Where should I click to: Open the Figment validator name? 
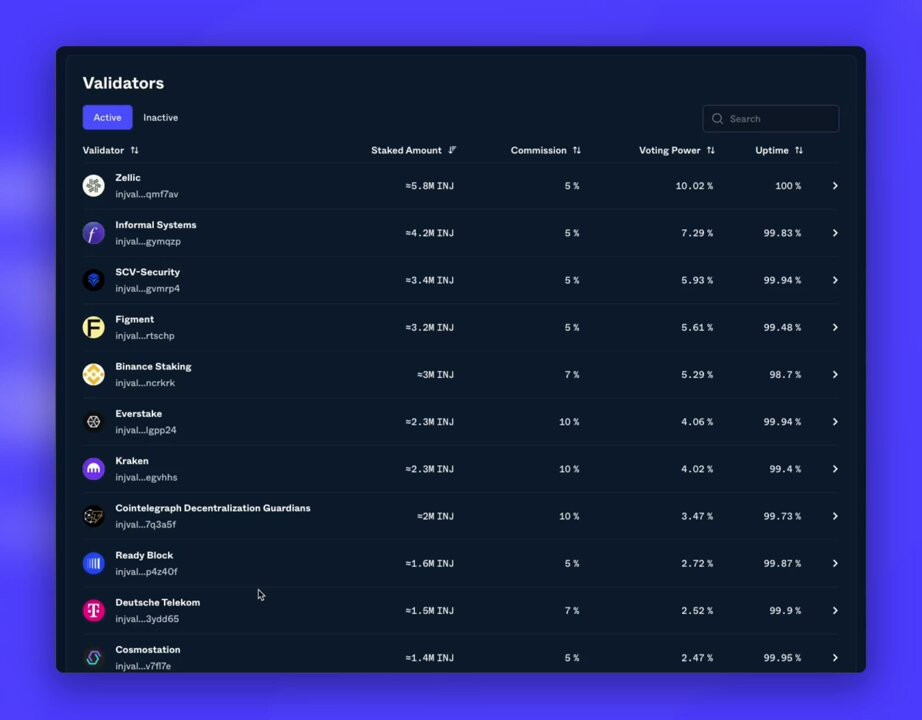coord(135,319)
